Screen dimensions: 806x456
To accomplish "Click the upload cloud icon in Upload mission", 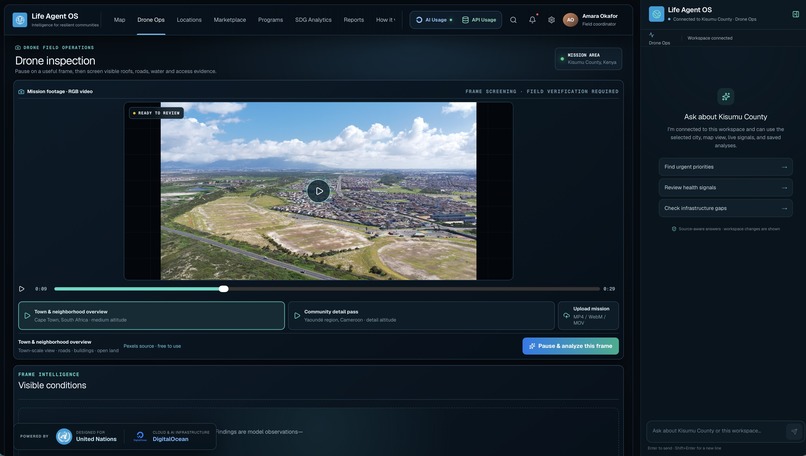I will [566, 316].
